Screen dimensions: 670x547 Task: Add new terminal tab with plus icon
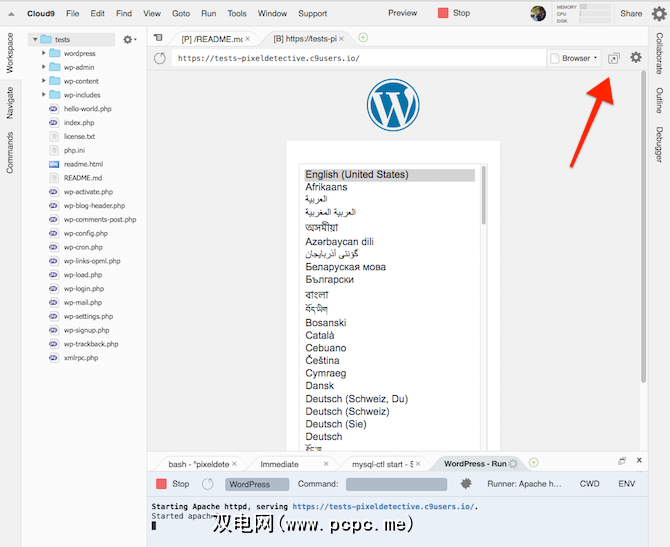(x=534, y=462)
